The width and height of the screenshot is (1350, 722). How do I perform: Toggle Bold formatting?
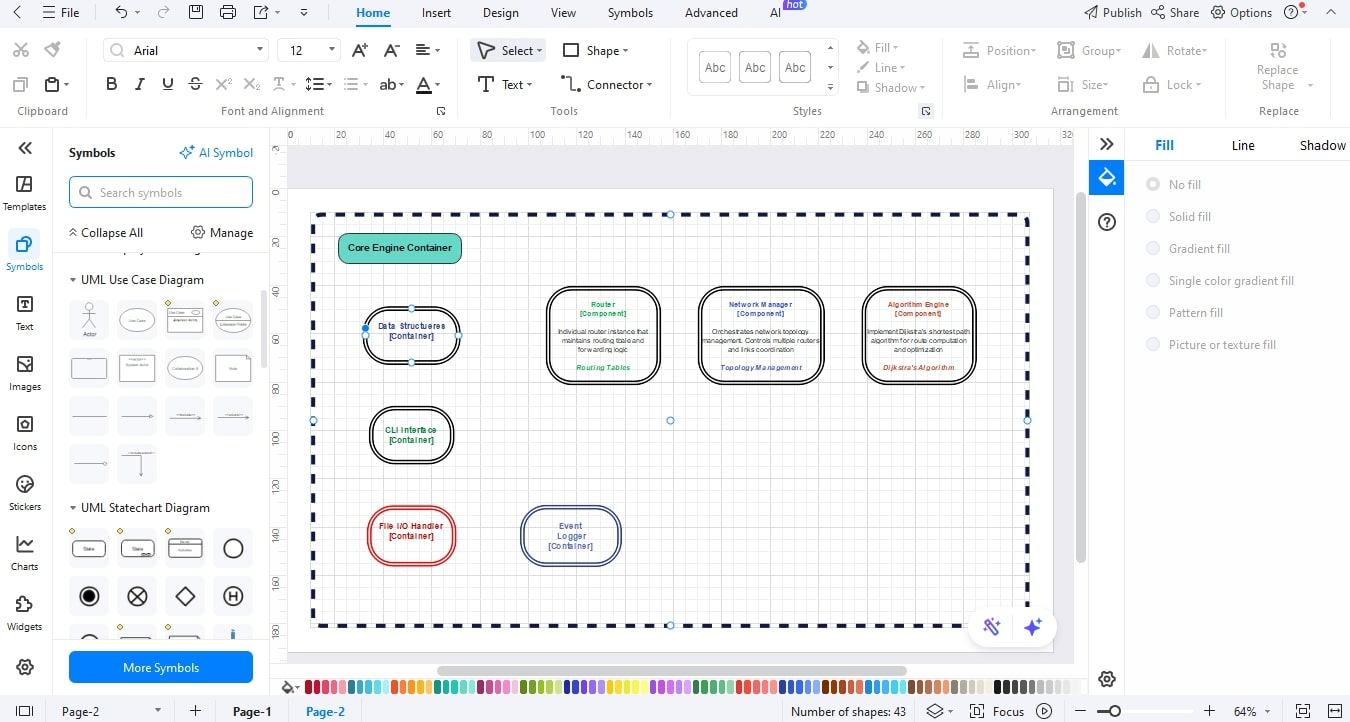click(x=111, y=84)
